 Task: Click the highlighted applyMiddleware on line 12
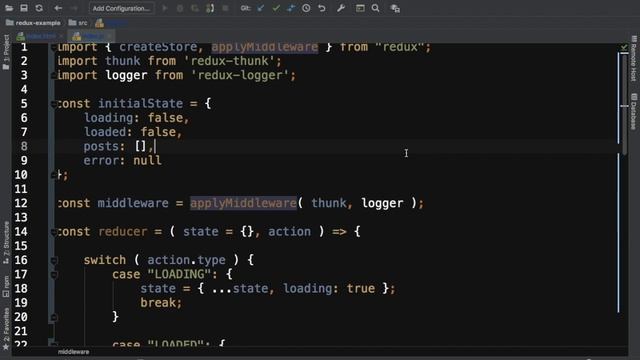244,203
